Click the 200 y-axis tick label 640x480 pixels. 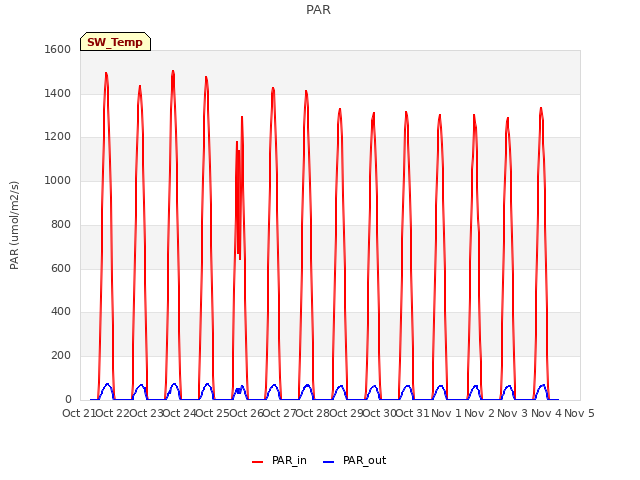click(x=61, y=356)
